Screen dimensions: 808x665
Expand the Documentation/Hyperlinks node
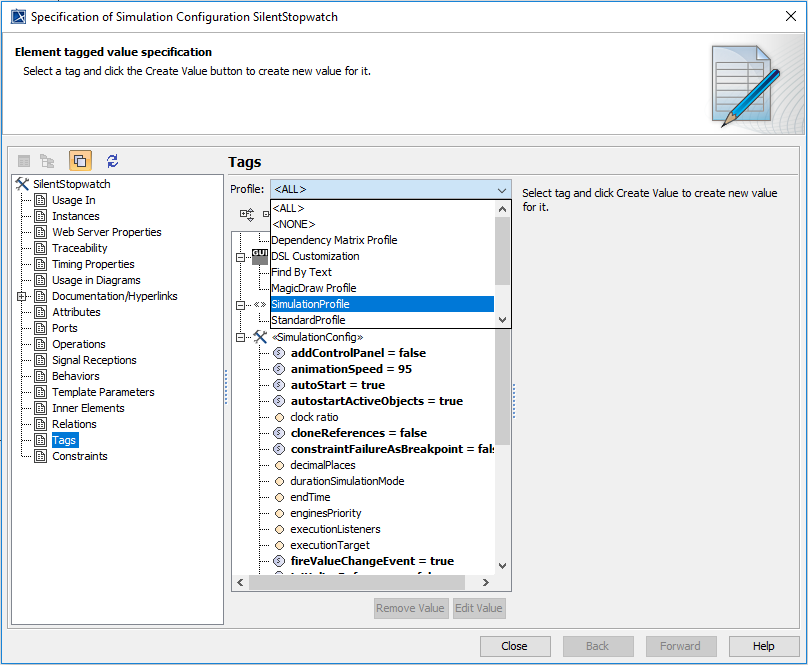click(22, 296)
